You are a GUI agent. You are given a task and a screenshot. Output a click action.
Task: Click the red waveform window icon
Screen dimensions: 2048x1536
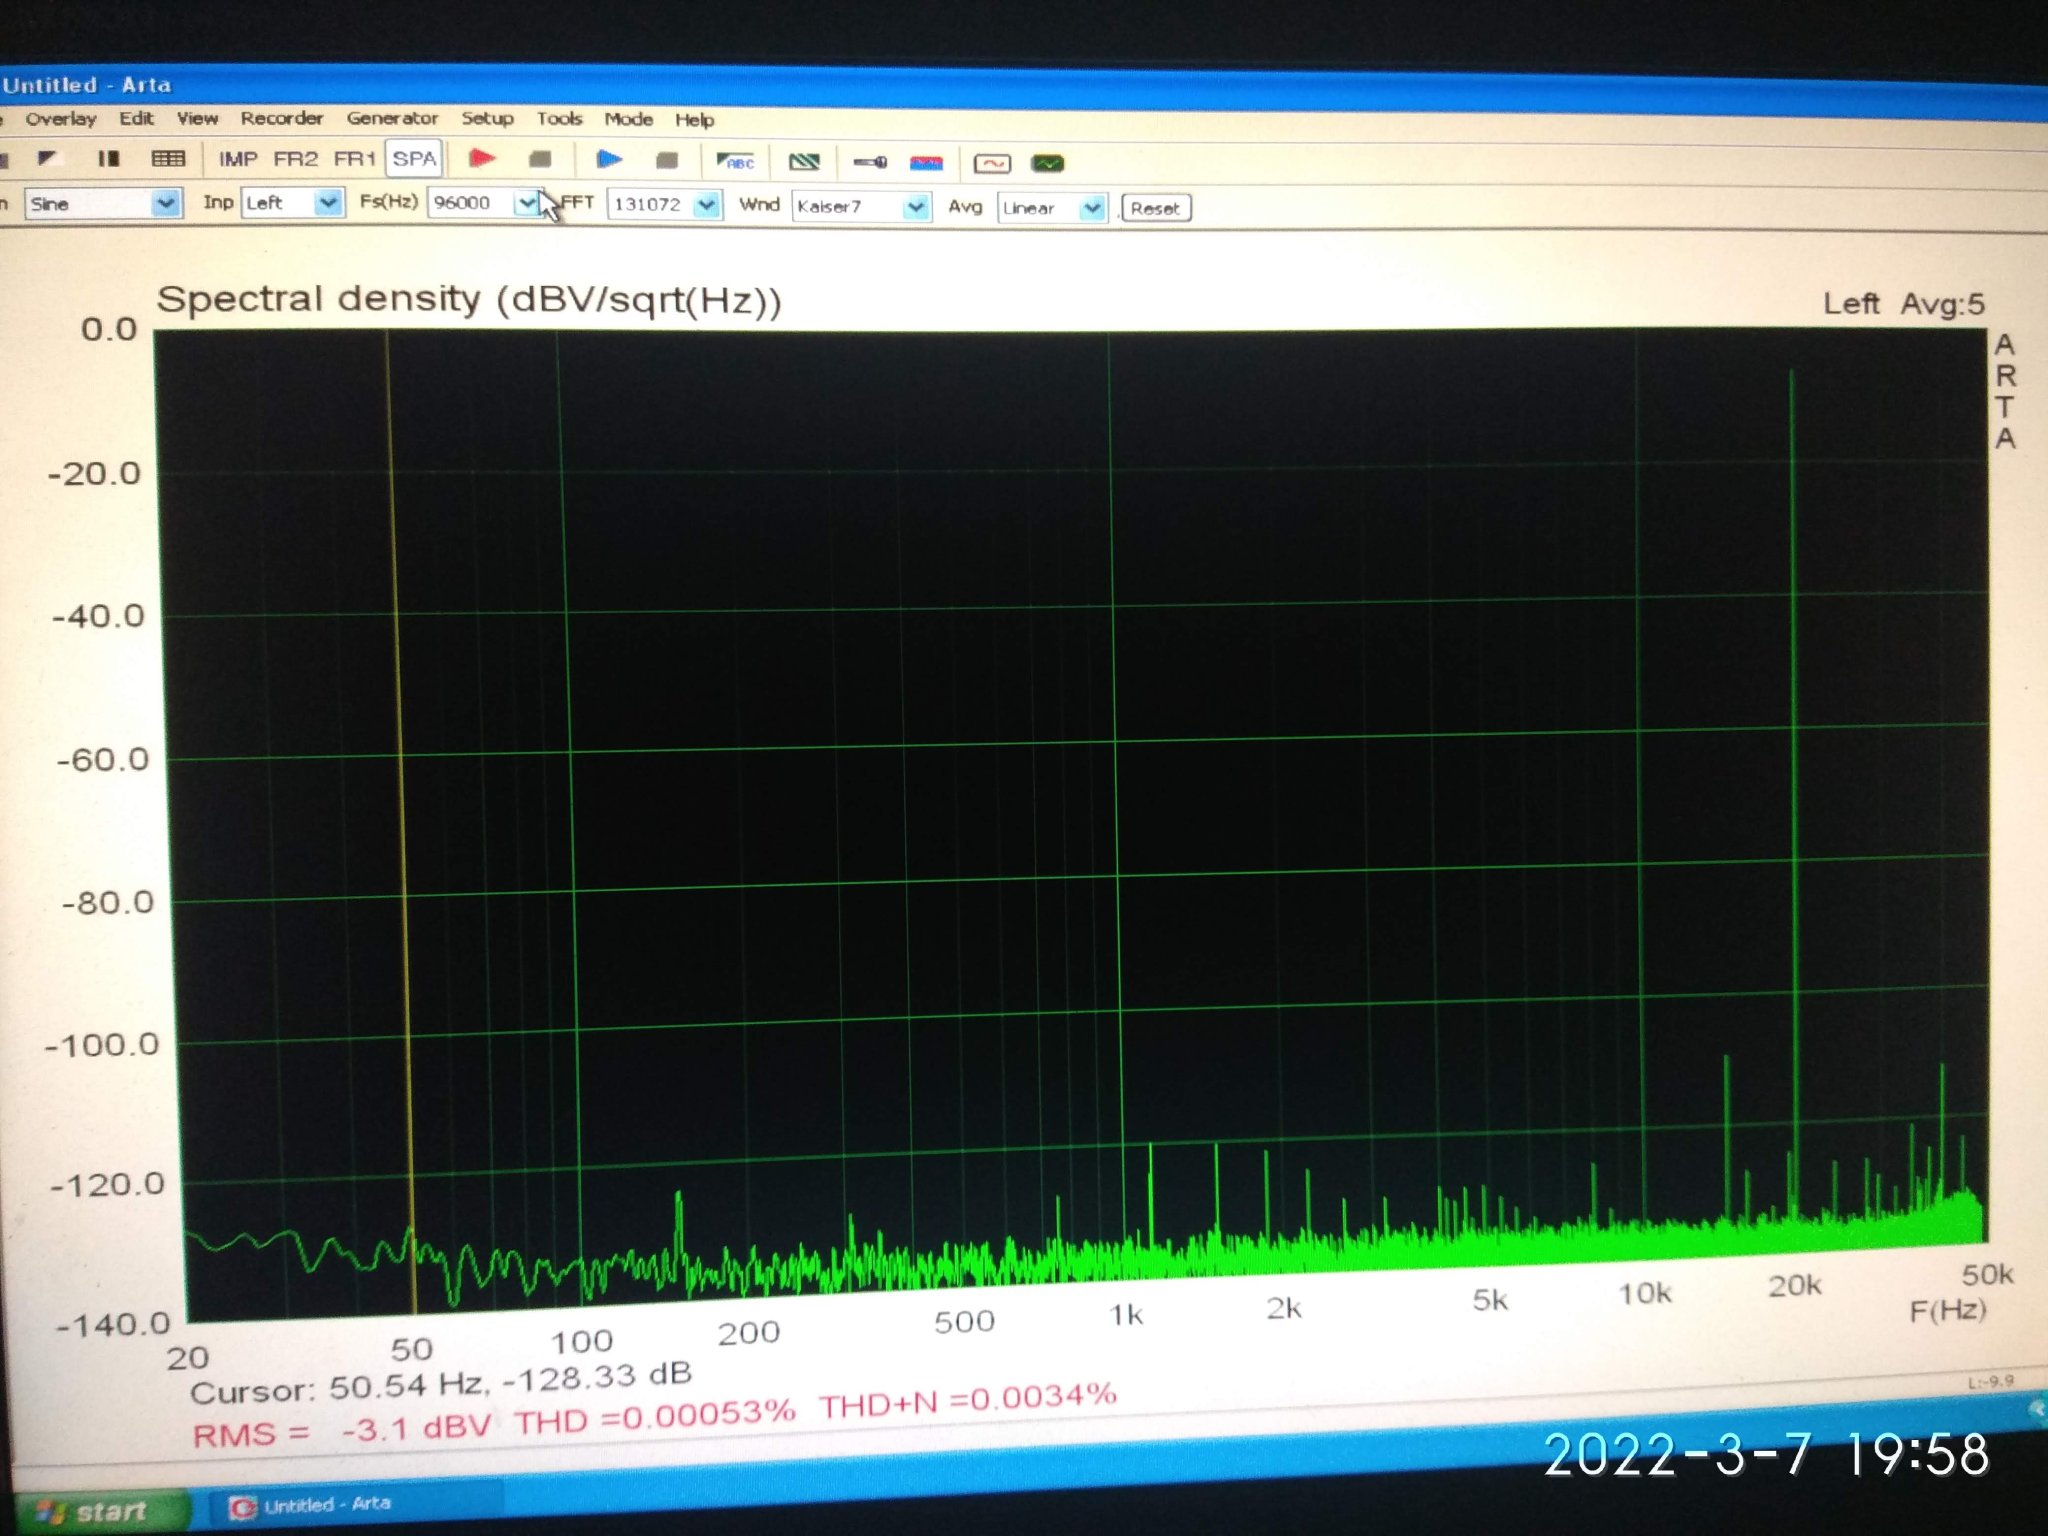point(992,163)
